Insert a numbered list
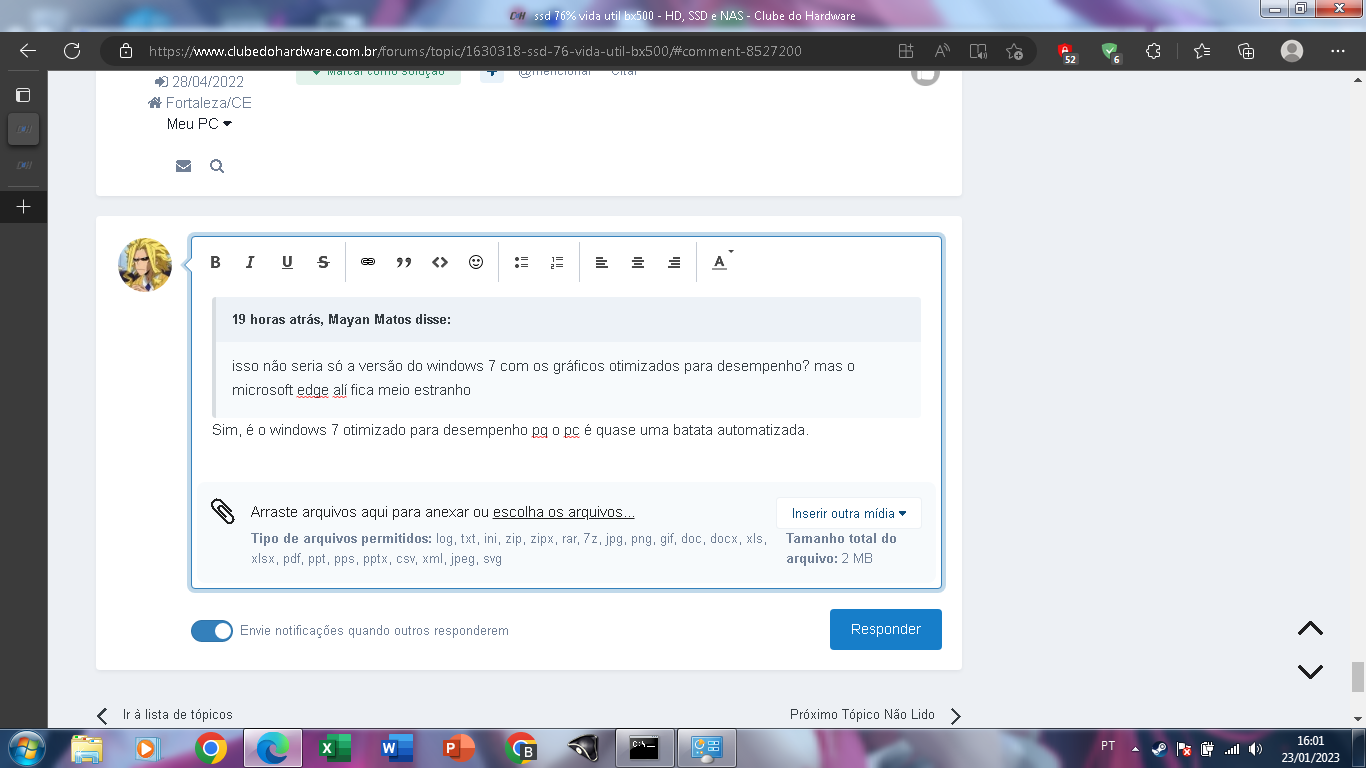 pos(557,262)
